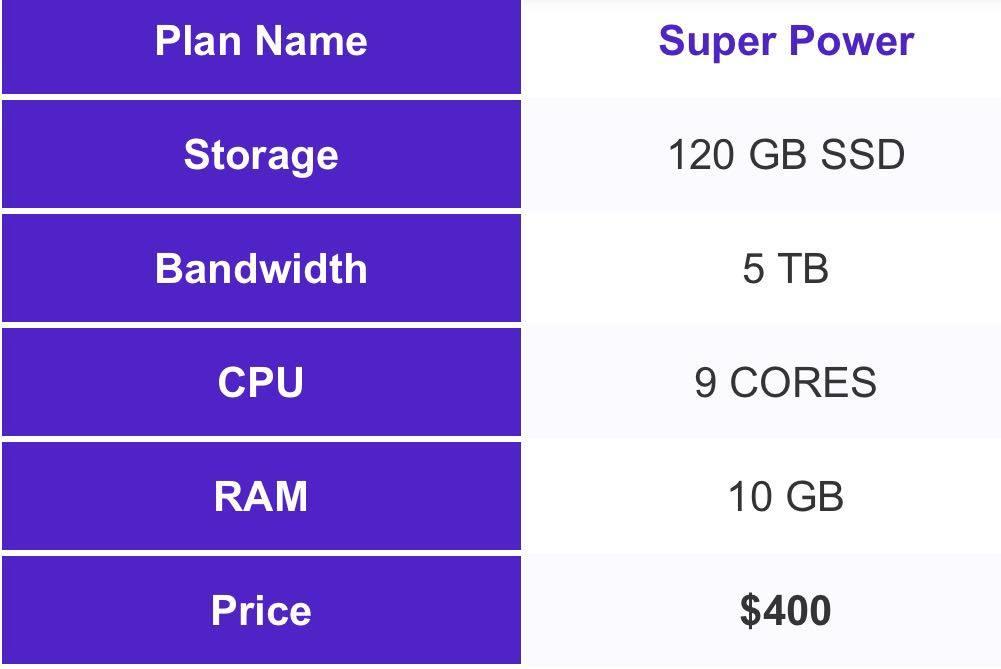Click the Storage row label
The width and height of the screenshot is (1001, 669).
coord(261,154)
